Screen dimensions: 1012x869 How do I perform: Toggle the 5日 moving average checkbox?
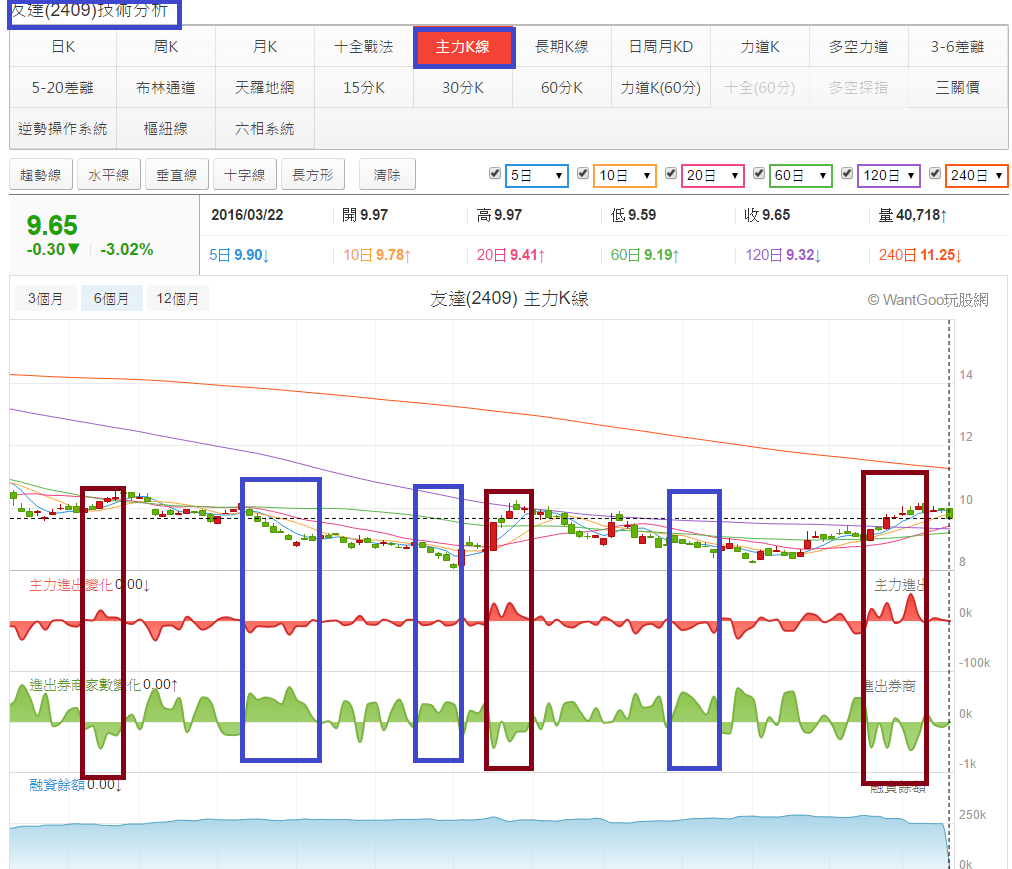tap(494, 174)
